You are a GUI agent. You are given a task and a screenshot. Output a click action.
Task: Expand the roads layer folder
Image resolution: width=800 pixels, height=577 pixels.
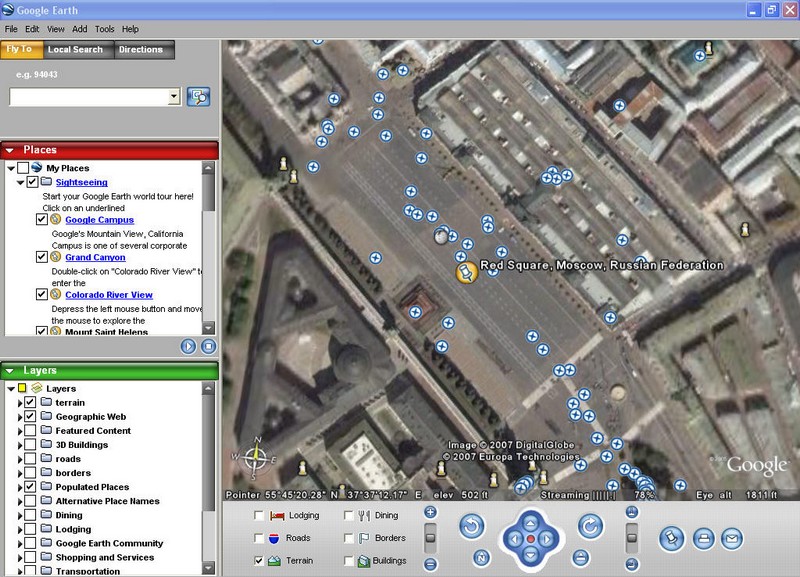[x=20, y=459]
